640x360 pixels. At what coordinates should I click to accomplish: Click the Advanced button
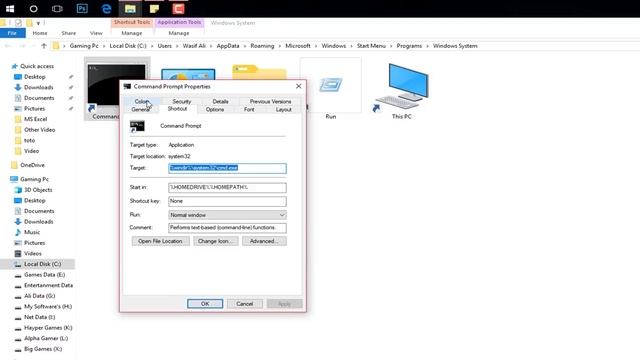click(x=264, y=241)
